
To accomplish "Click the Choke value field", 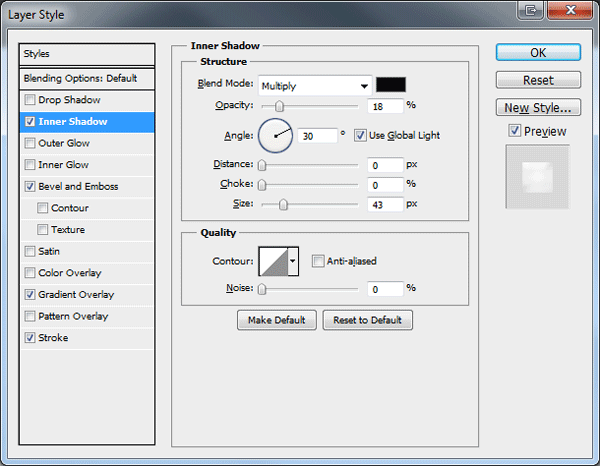I will [x=385, y=185].
